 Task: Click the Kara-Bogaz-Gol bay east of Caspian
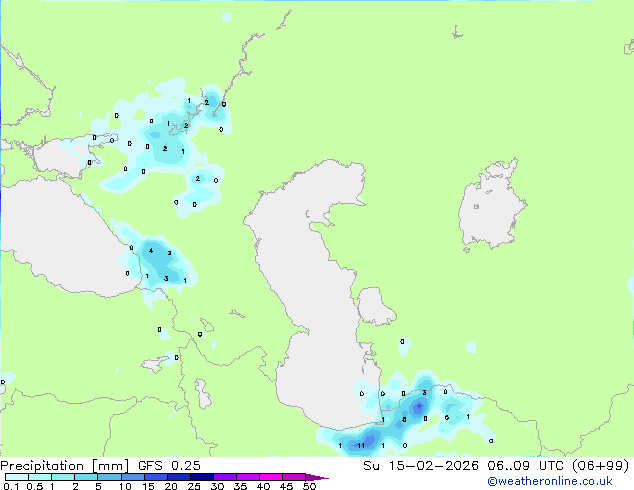pos(373,302)
